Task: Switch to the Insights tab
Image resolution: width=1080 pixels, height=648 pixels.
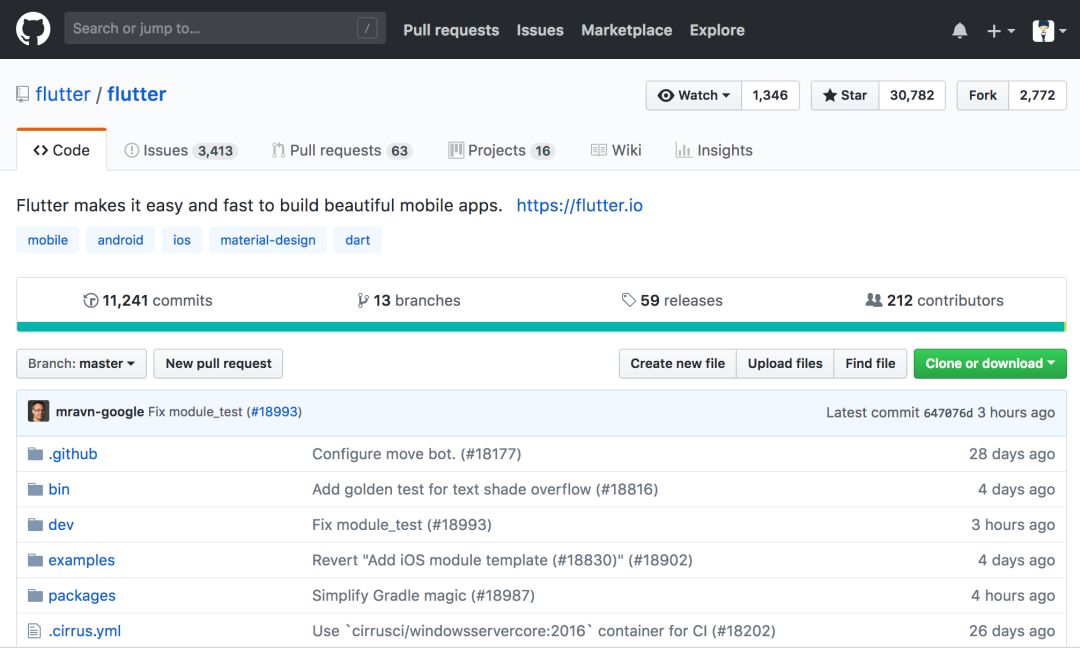Action: 714,150
